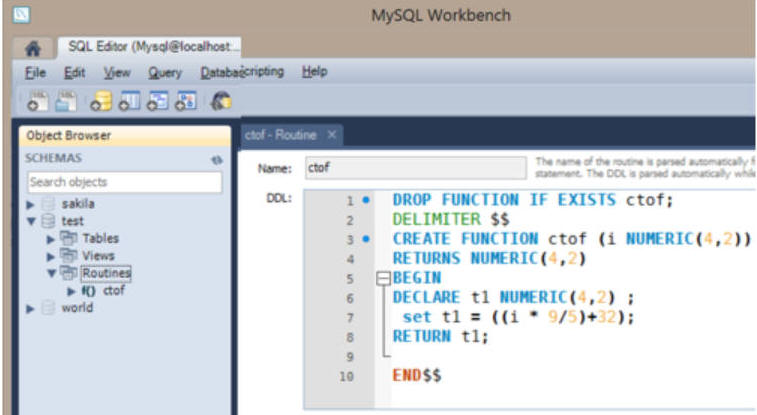Click the DELIMITER $$ line
Screen dimensions: 757x415
[x=451, y=219]
